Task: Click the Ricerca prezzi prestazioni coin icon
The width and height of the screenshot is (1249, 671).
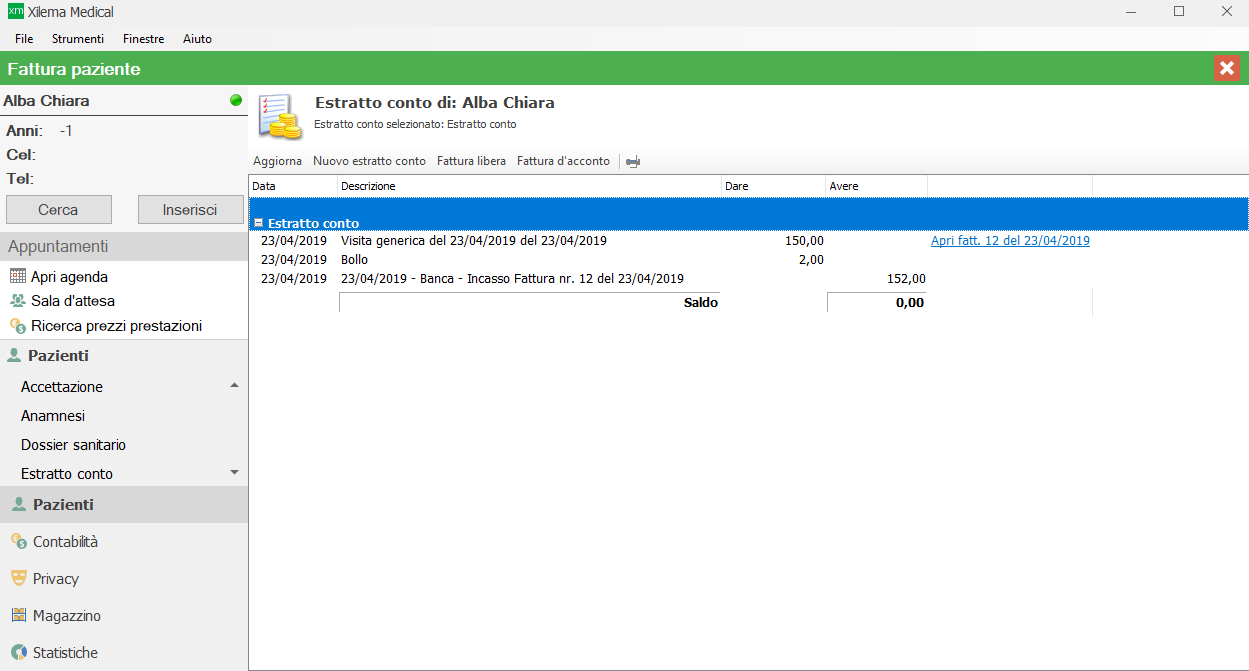Action: tap(18, 326)
